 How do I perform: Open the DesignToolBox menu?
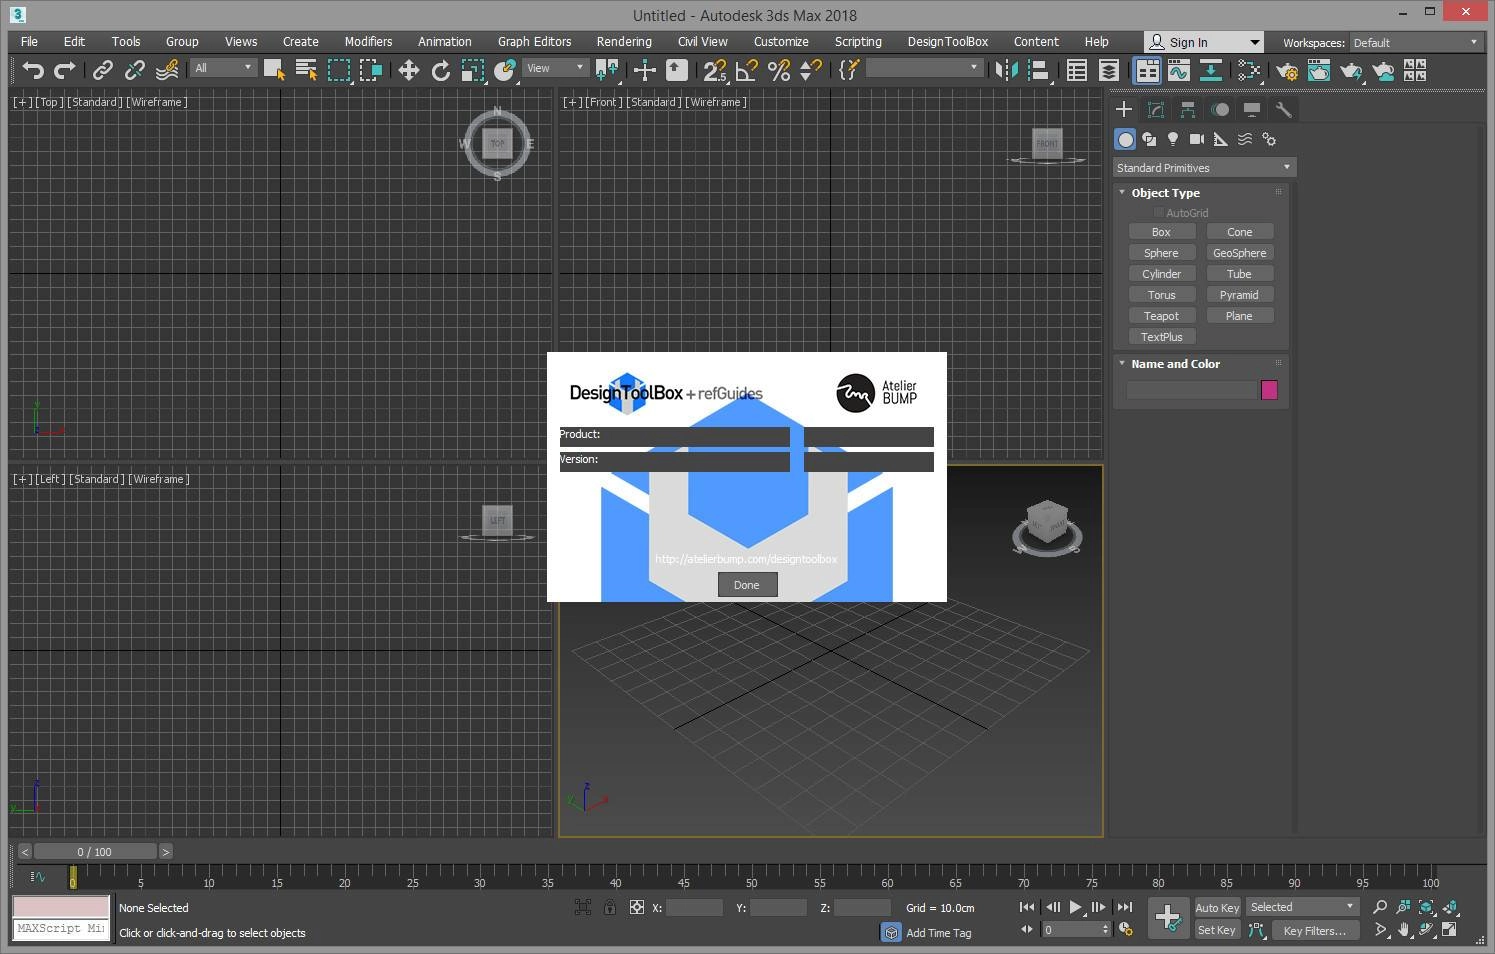947,42
